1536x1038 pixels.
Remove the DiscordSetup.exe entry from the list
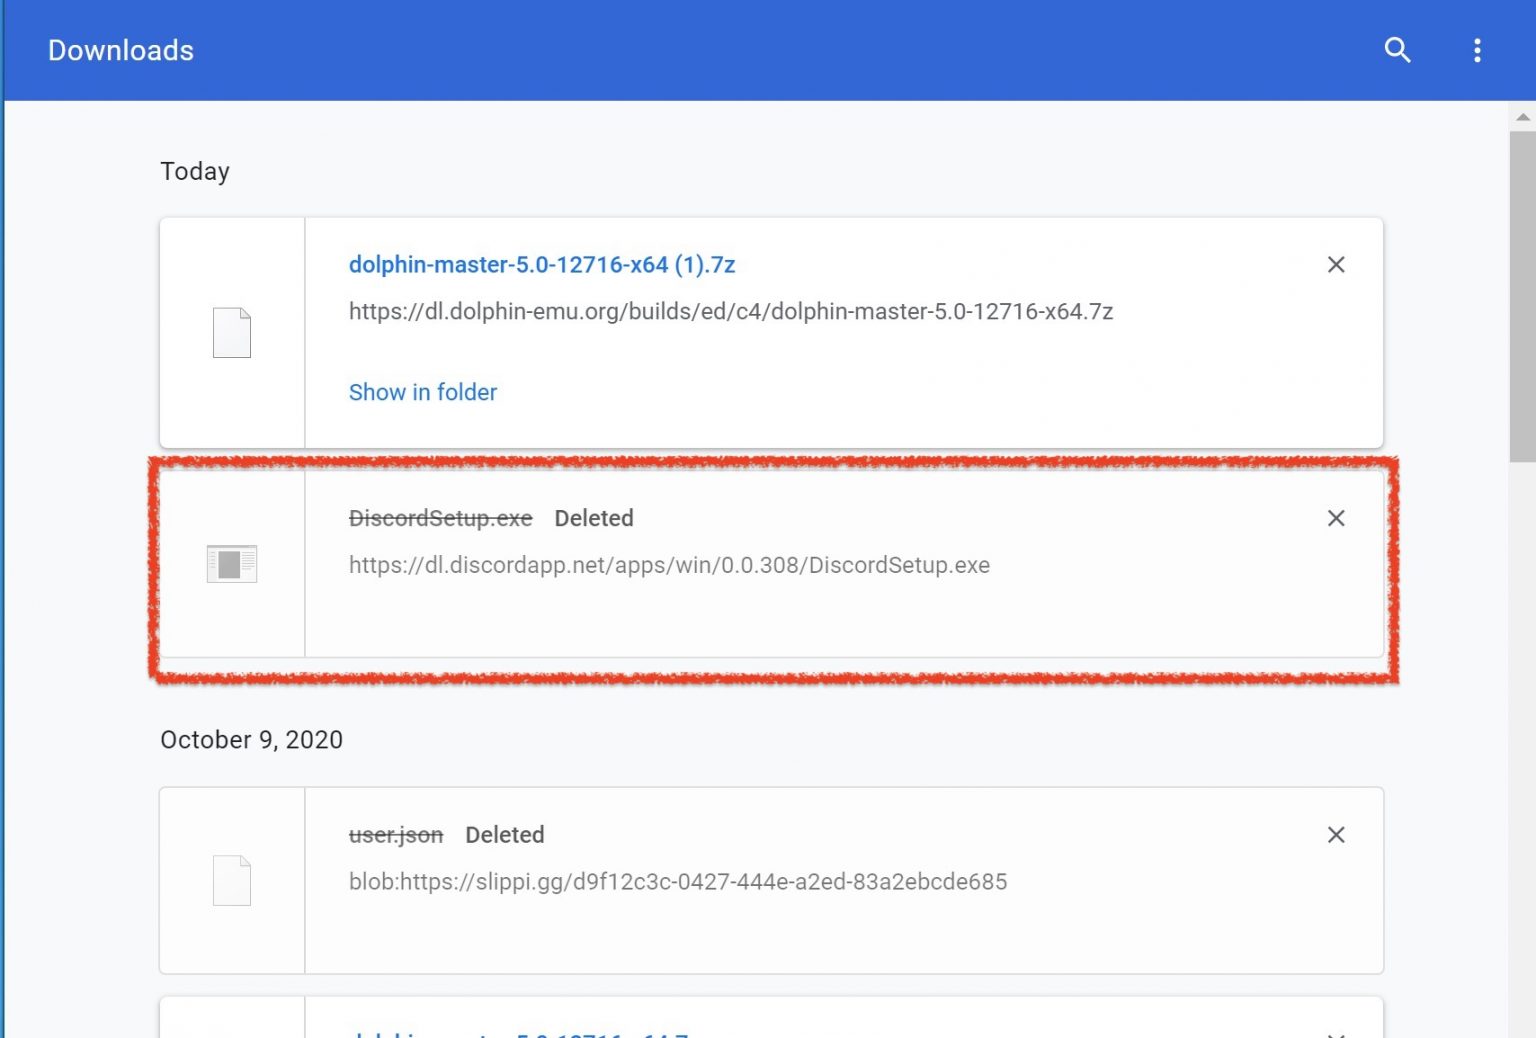click(1335, 518)
